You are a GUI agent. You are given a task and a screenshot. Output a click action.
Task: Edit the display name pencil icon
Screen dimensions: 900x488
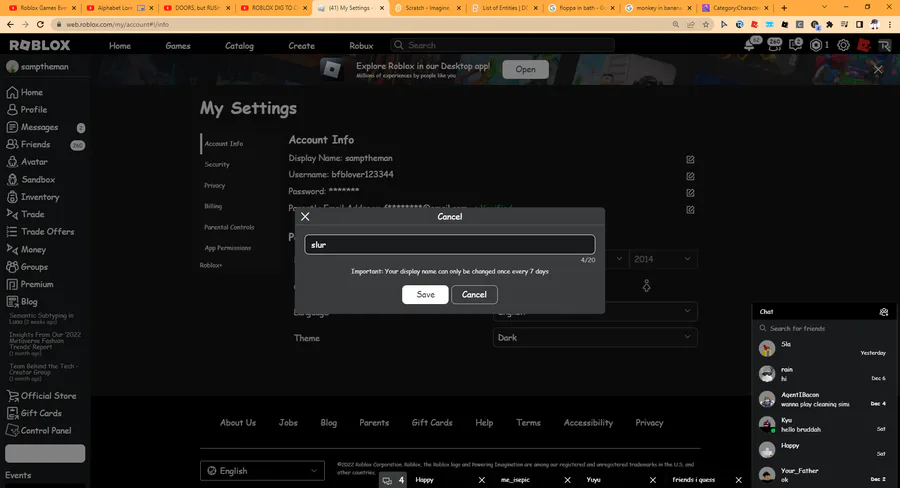click(x=690, y=159)
